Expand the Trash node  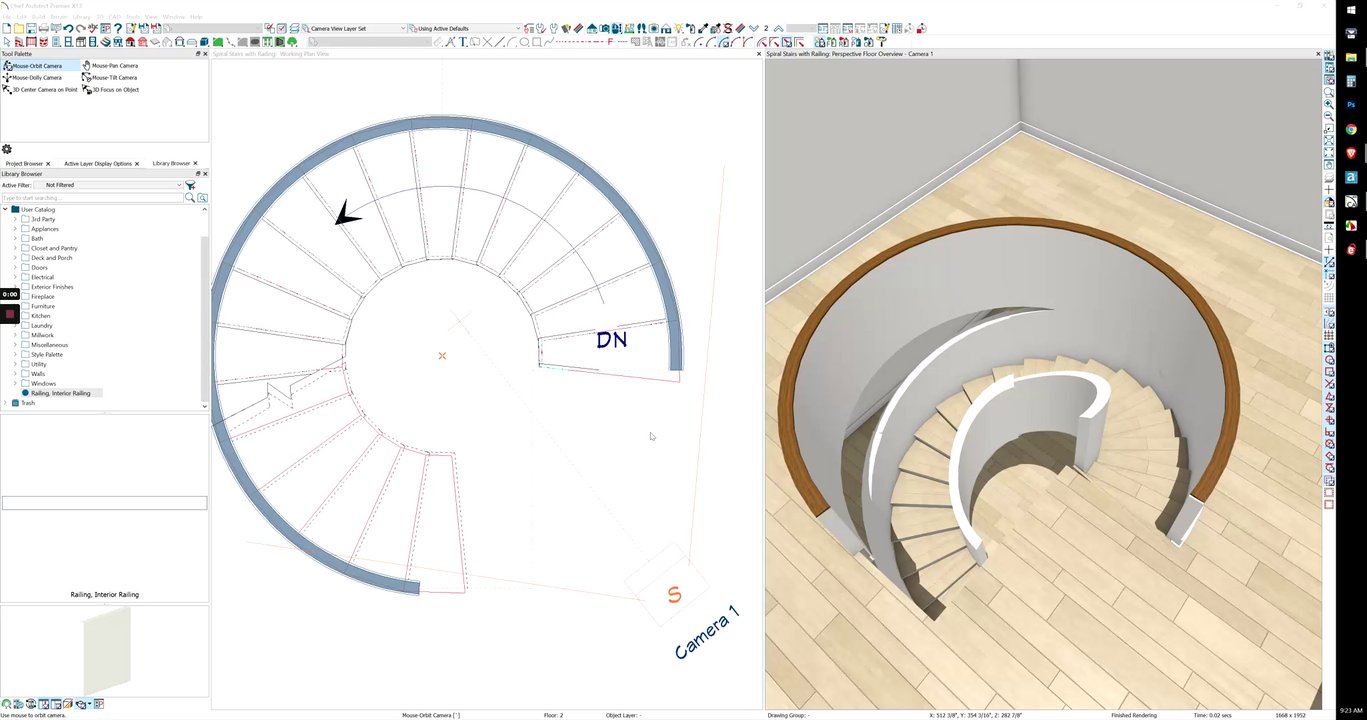click(6, 403)
